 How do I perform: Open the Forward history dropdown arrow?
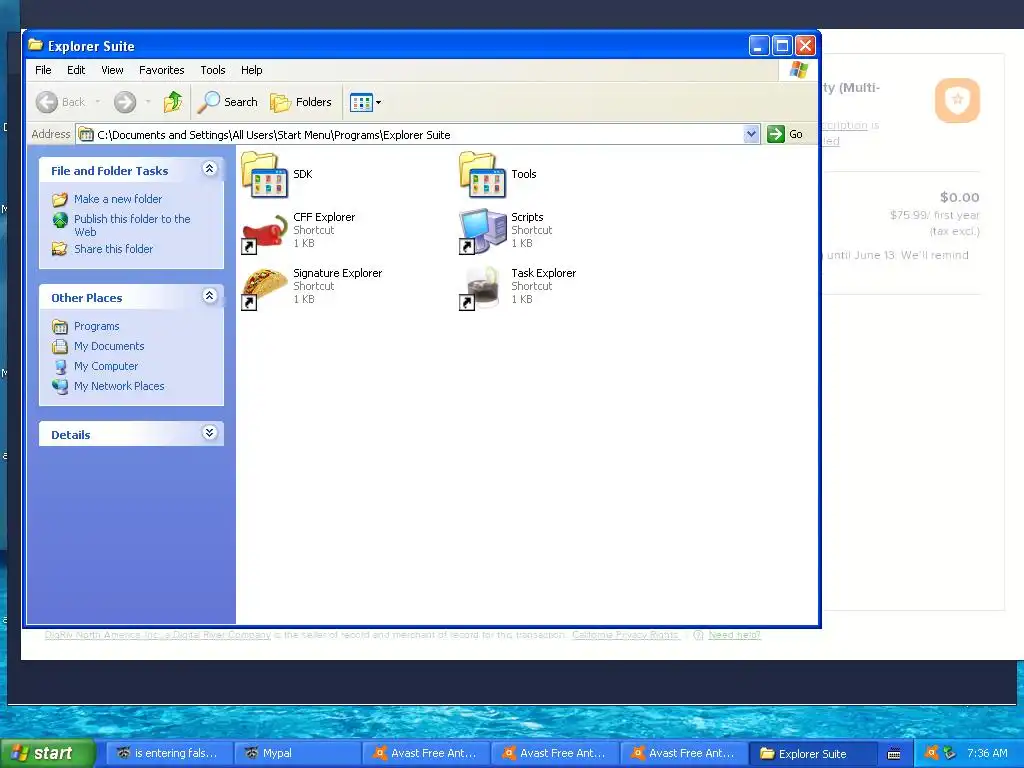pos(148,102)
